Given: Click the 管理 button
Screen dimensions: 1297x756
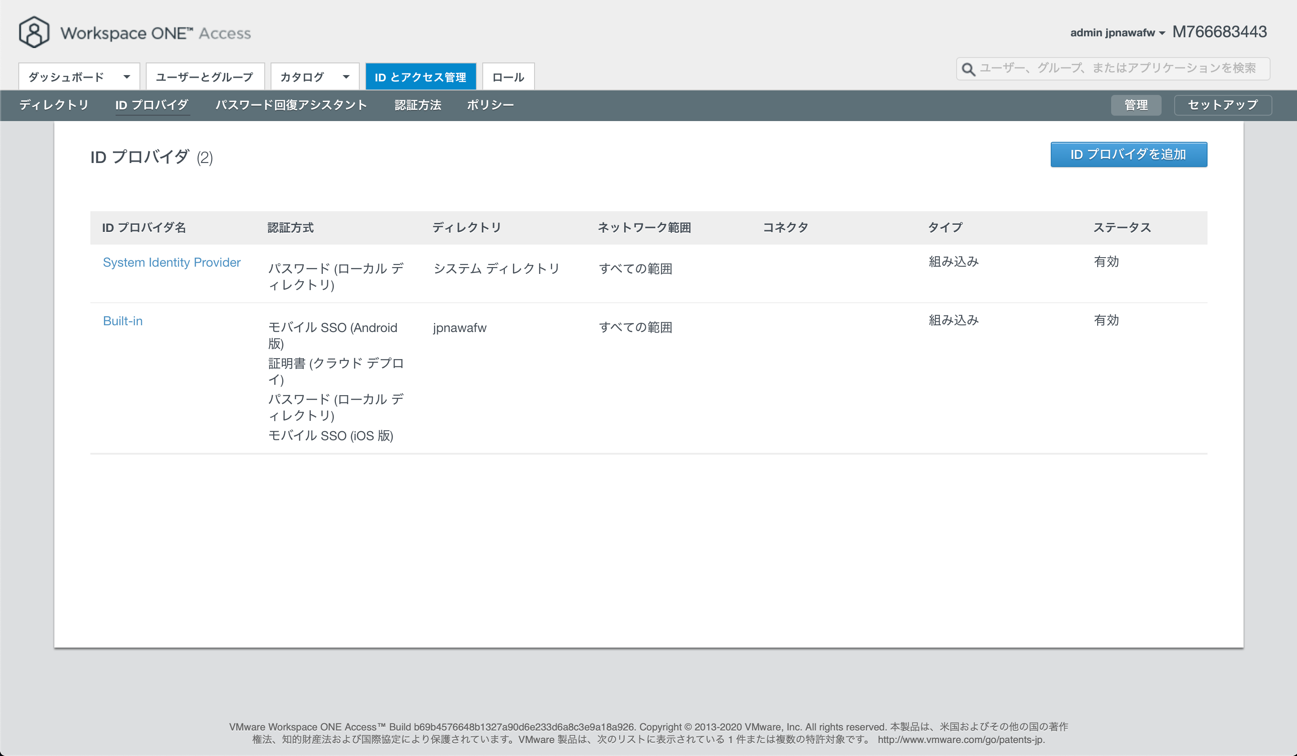Looking at the screenshot, I should (x=1136, y=105).
